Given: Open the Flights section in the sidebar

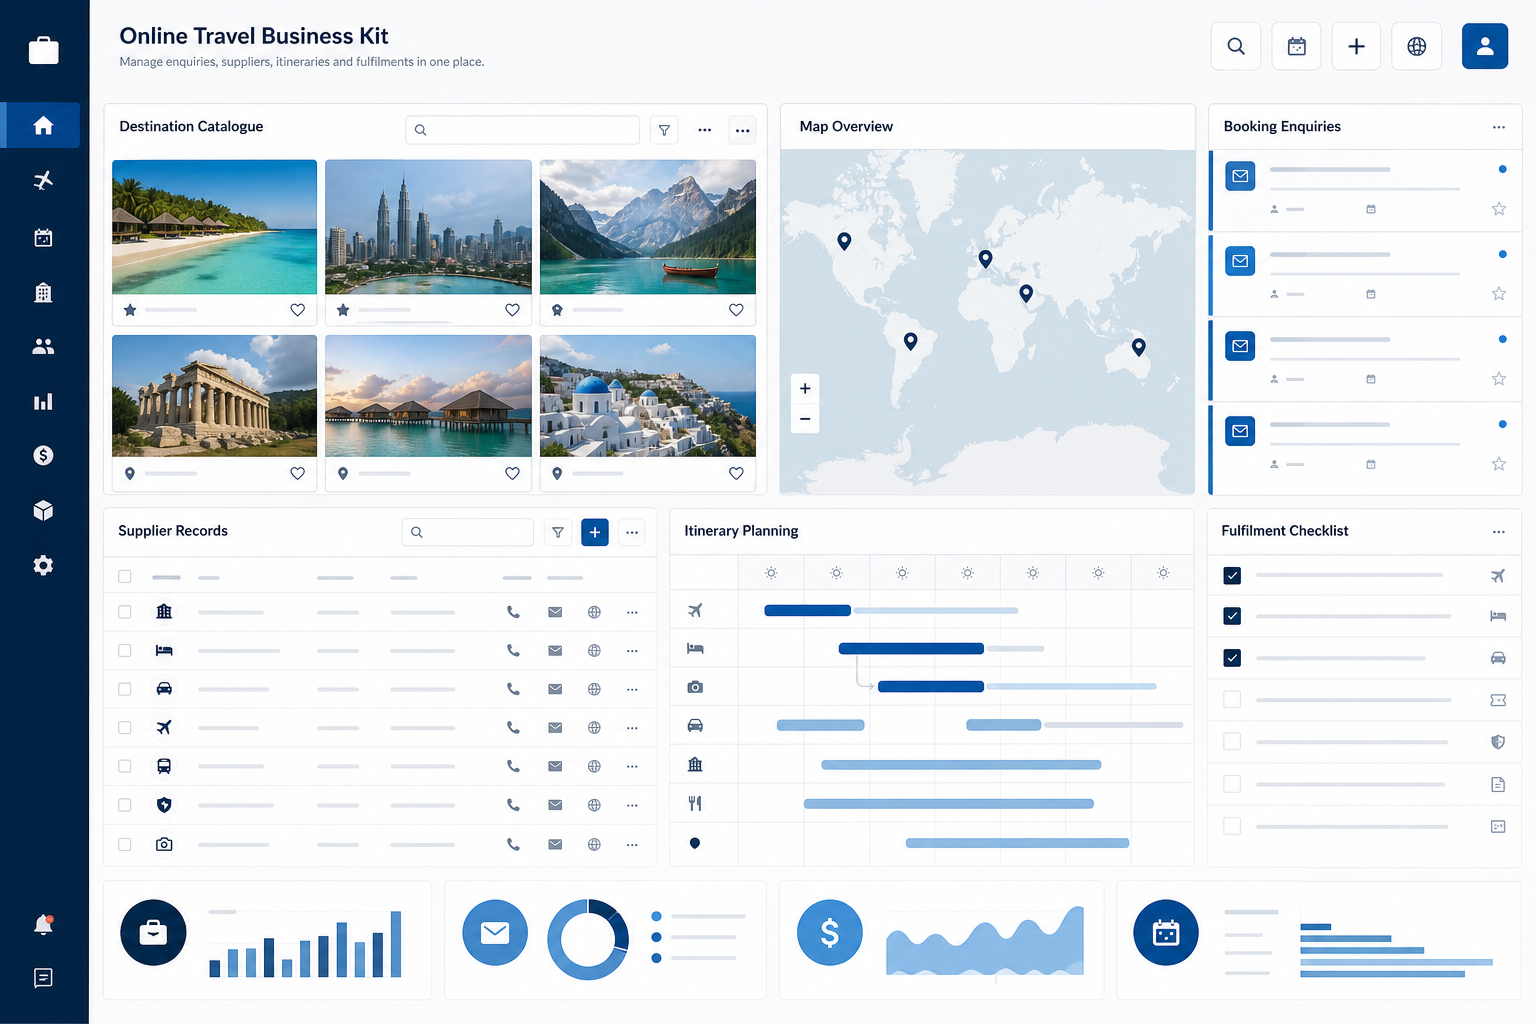Looking at the screenshot, I should tap(43, 180).
